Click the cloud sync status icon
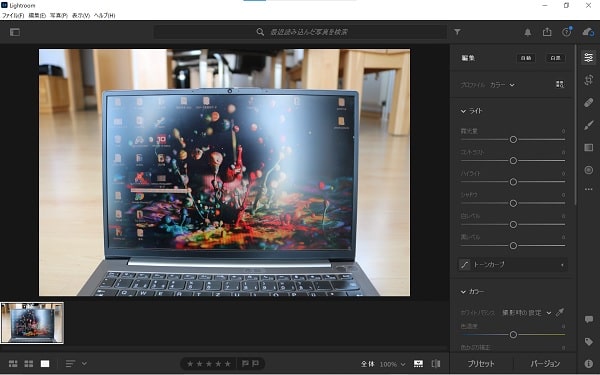 click(588, 32)
